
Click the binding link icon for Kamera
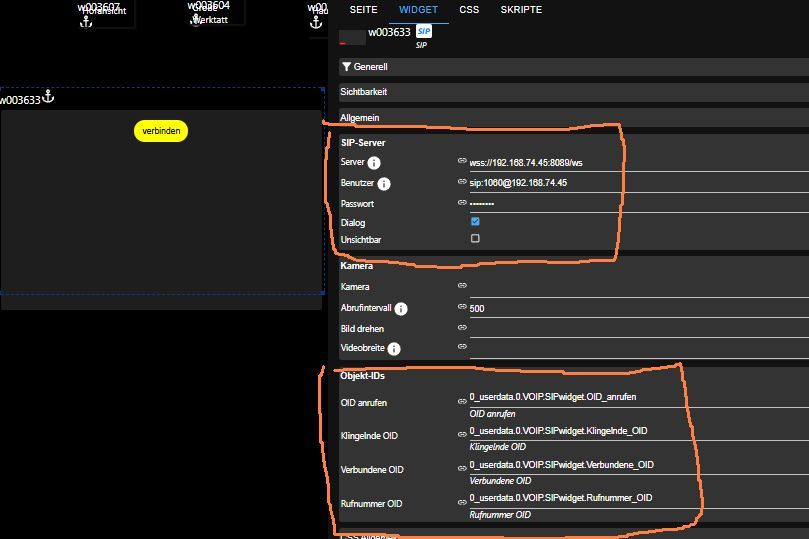tap(462, 285)
